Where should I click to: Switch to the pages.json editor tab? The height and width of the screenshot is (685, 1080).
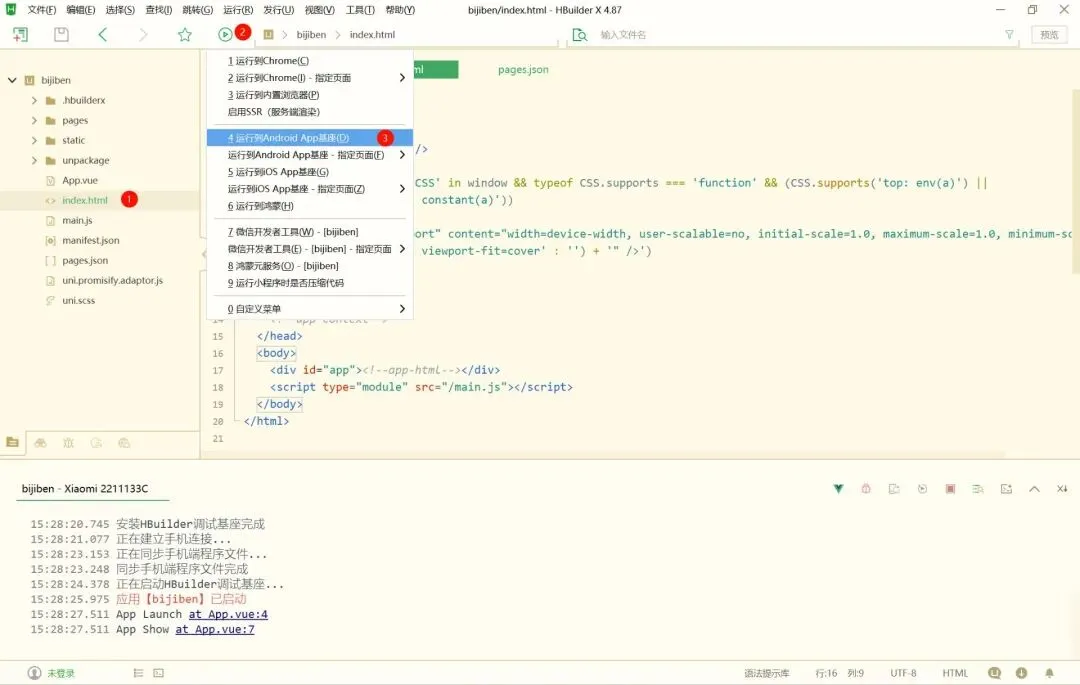(x=523, y=70)
